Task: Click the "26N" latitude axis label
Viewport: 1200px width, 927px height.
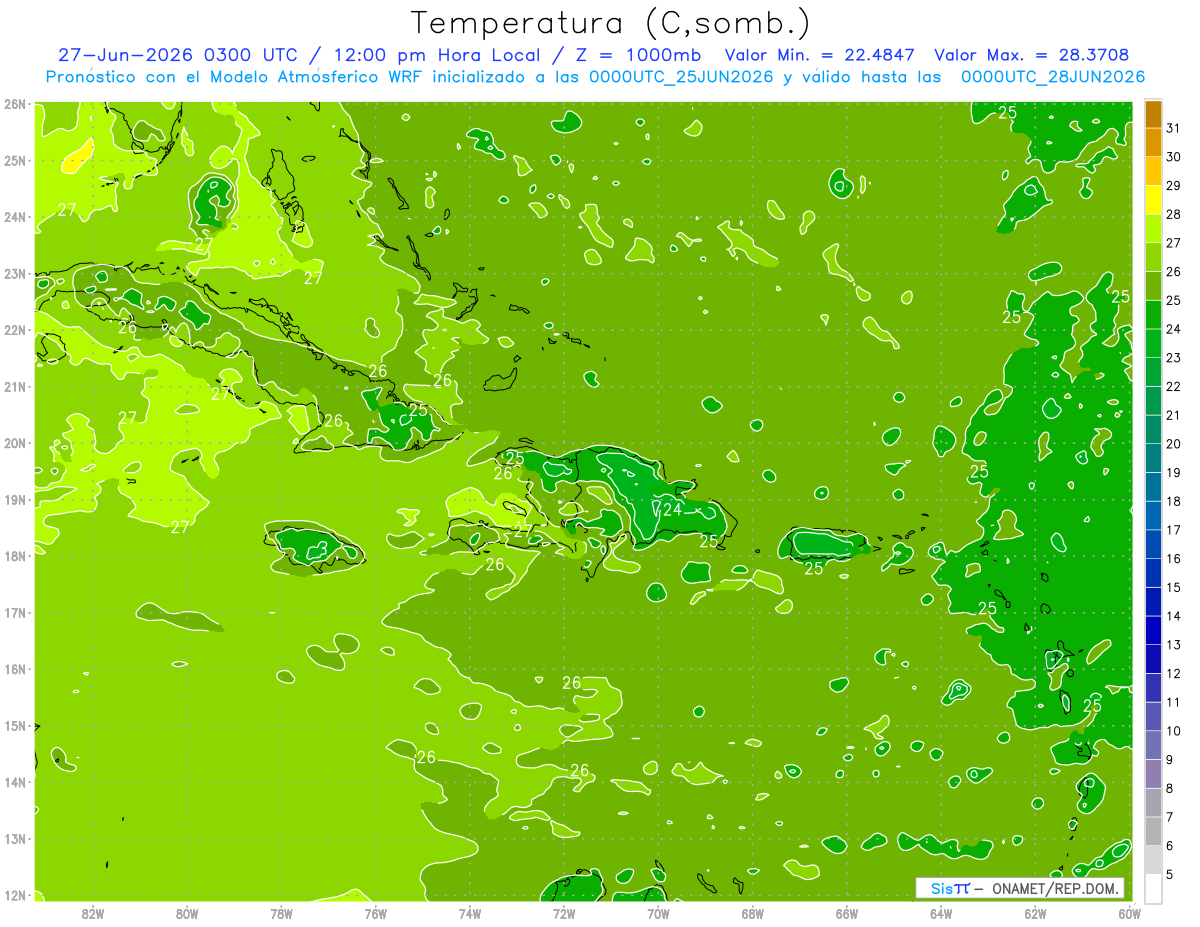Action: (x=16, y=104)
